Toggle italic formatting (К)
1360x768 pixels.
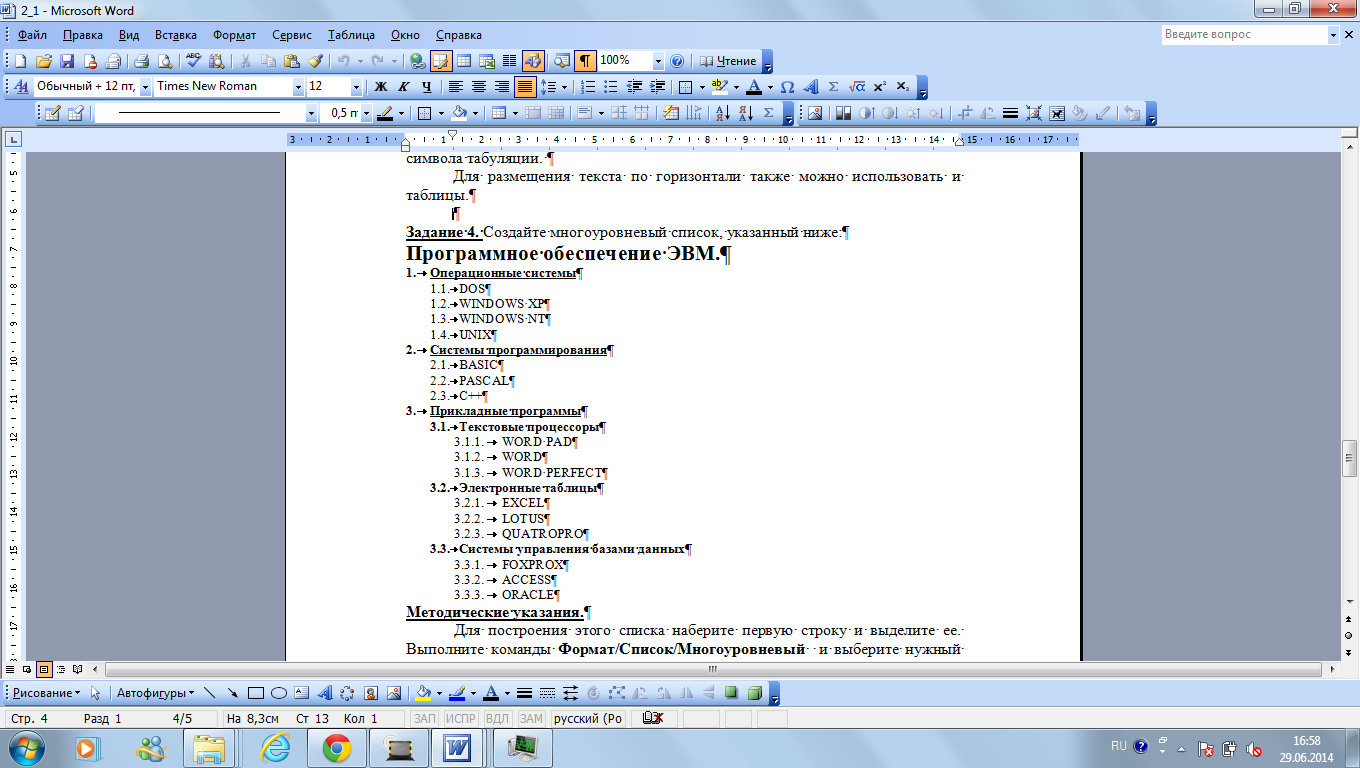click(404, 87)
